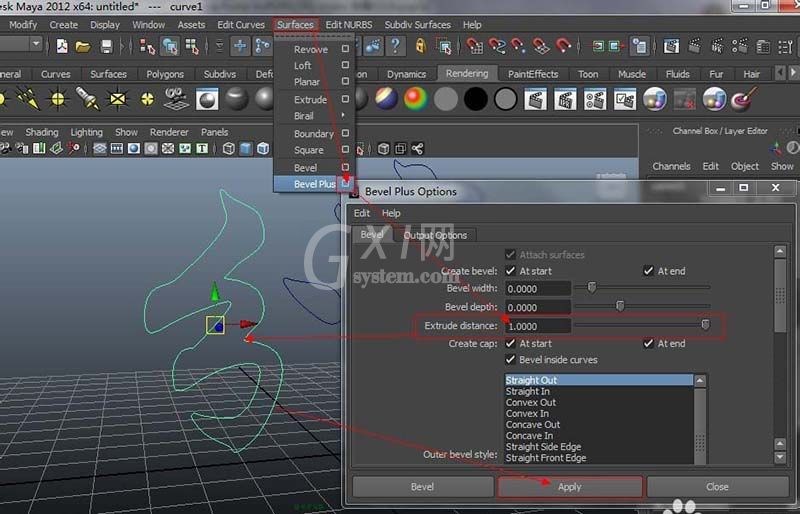This screenshot has height=514, width=800.
Task: Create a directional light from the shelf
Action: click(x=28, y=98)
